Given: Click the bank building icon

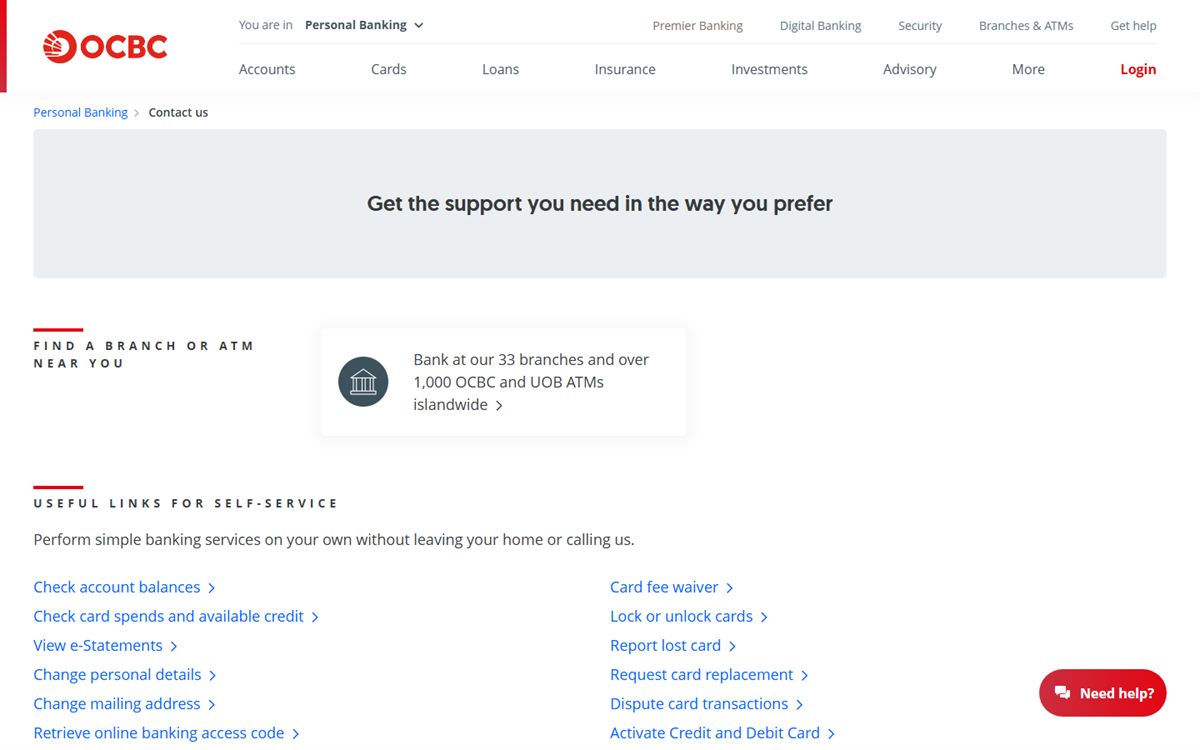Looking at the screenshot, I should (x=363, y=382).
